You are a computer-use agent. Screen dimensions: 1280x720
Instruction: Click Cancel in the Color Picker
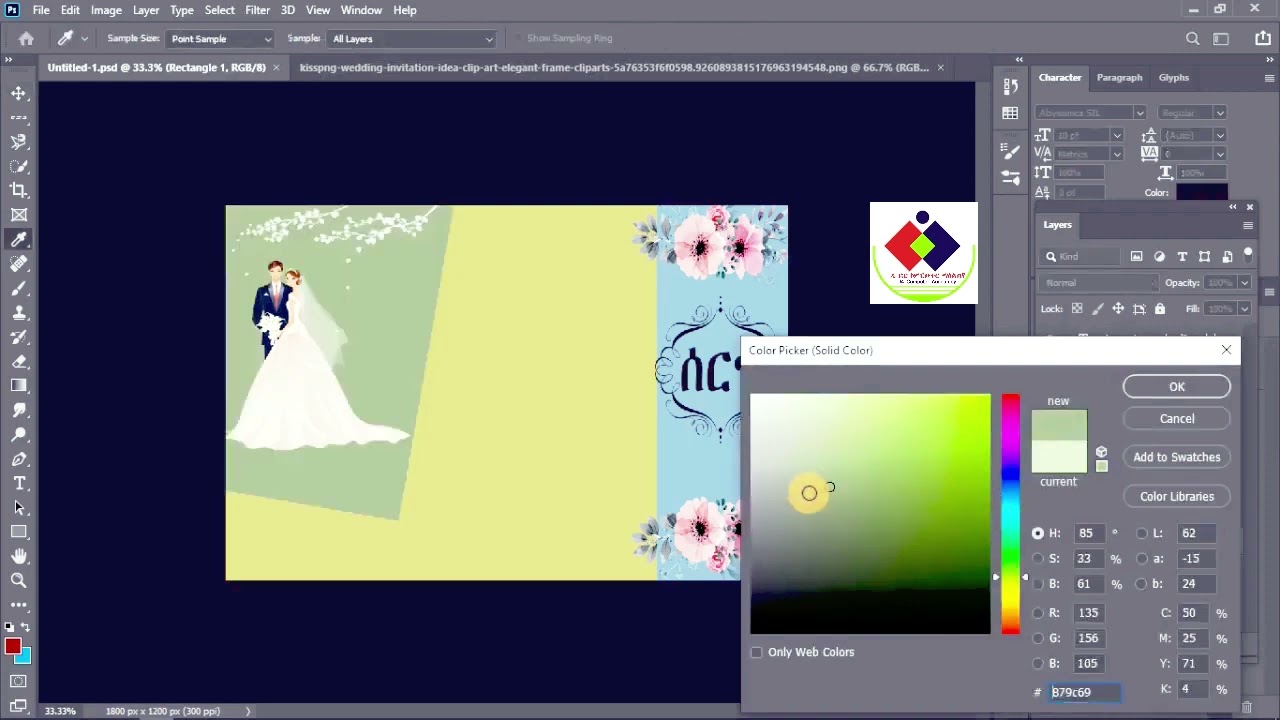(1177, 419)
